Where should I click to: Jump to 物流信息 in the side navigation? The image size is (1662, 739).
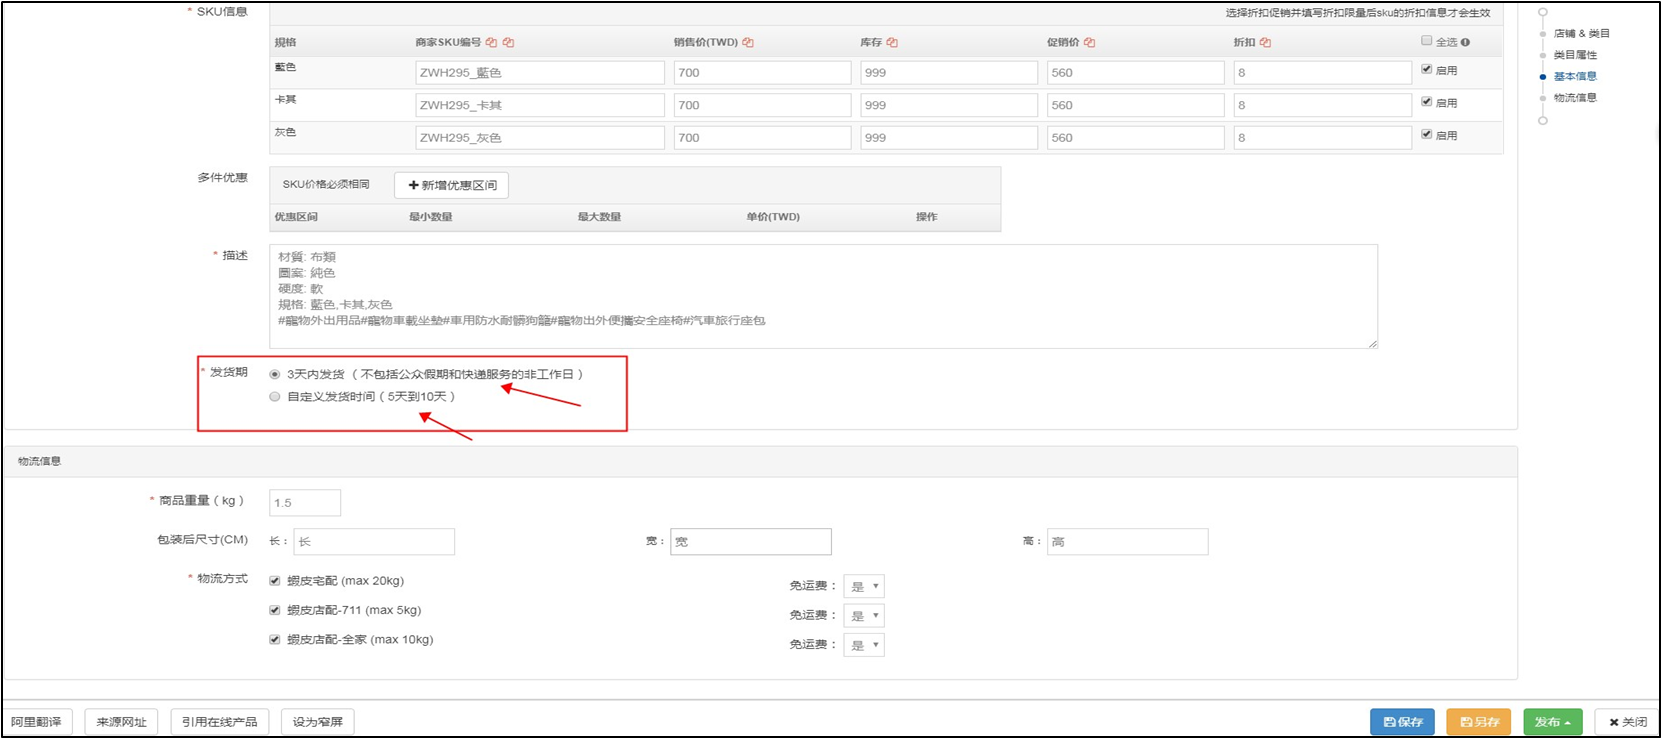point(1574,98)
